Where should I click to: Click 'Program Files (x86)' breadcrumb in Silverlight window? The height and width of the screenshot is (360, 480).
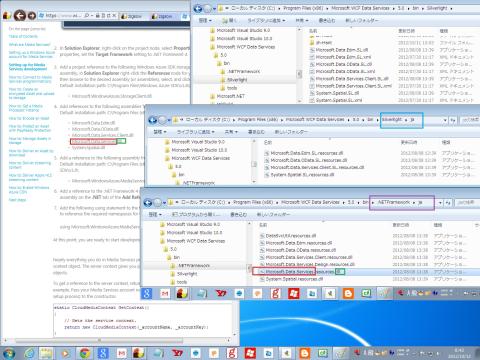click(302, 8)
